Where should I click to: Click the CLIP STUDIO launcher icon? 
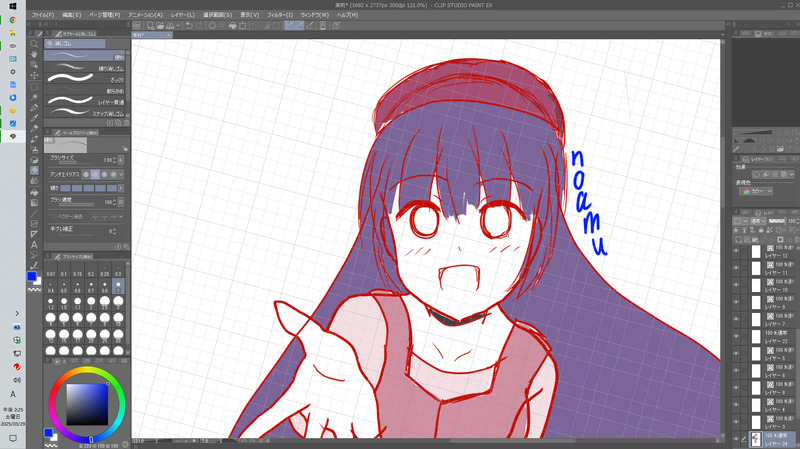137,26
